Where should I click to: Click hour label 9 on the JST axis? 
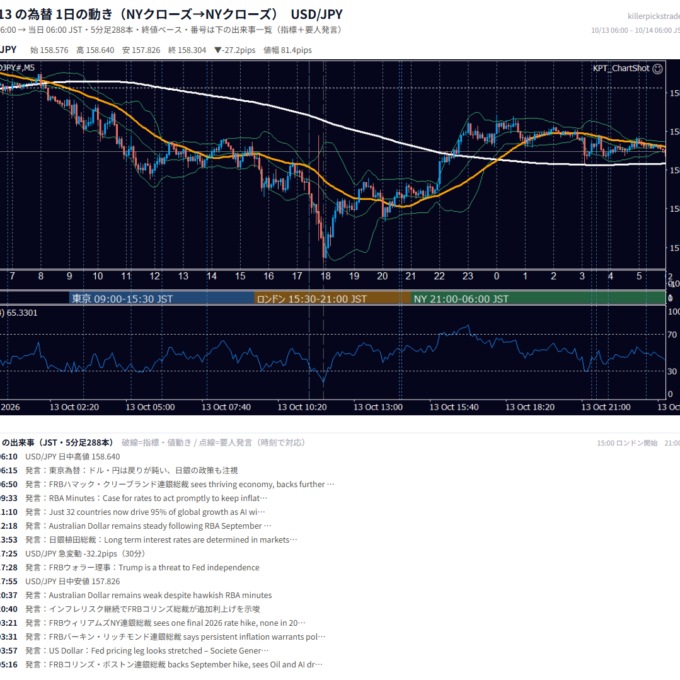pos(69,276)
